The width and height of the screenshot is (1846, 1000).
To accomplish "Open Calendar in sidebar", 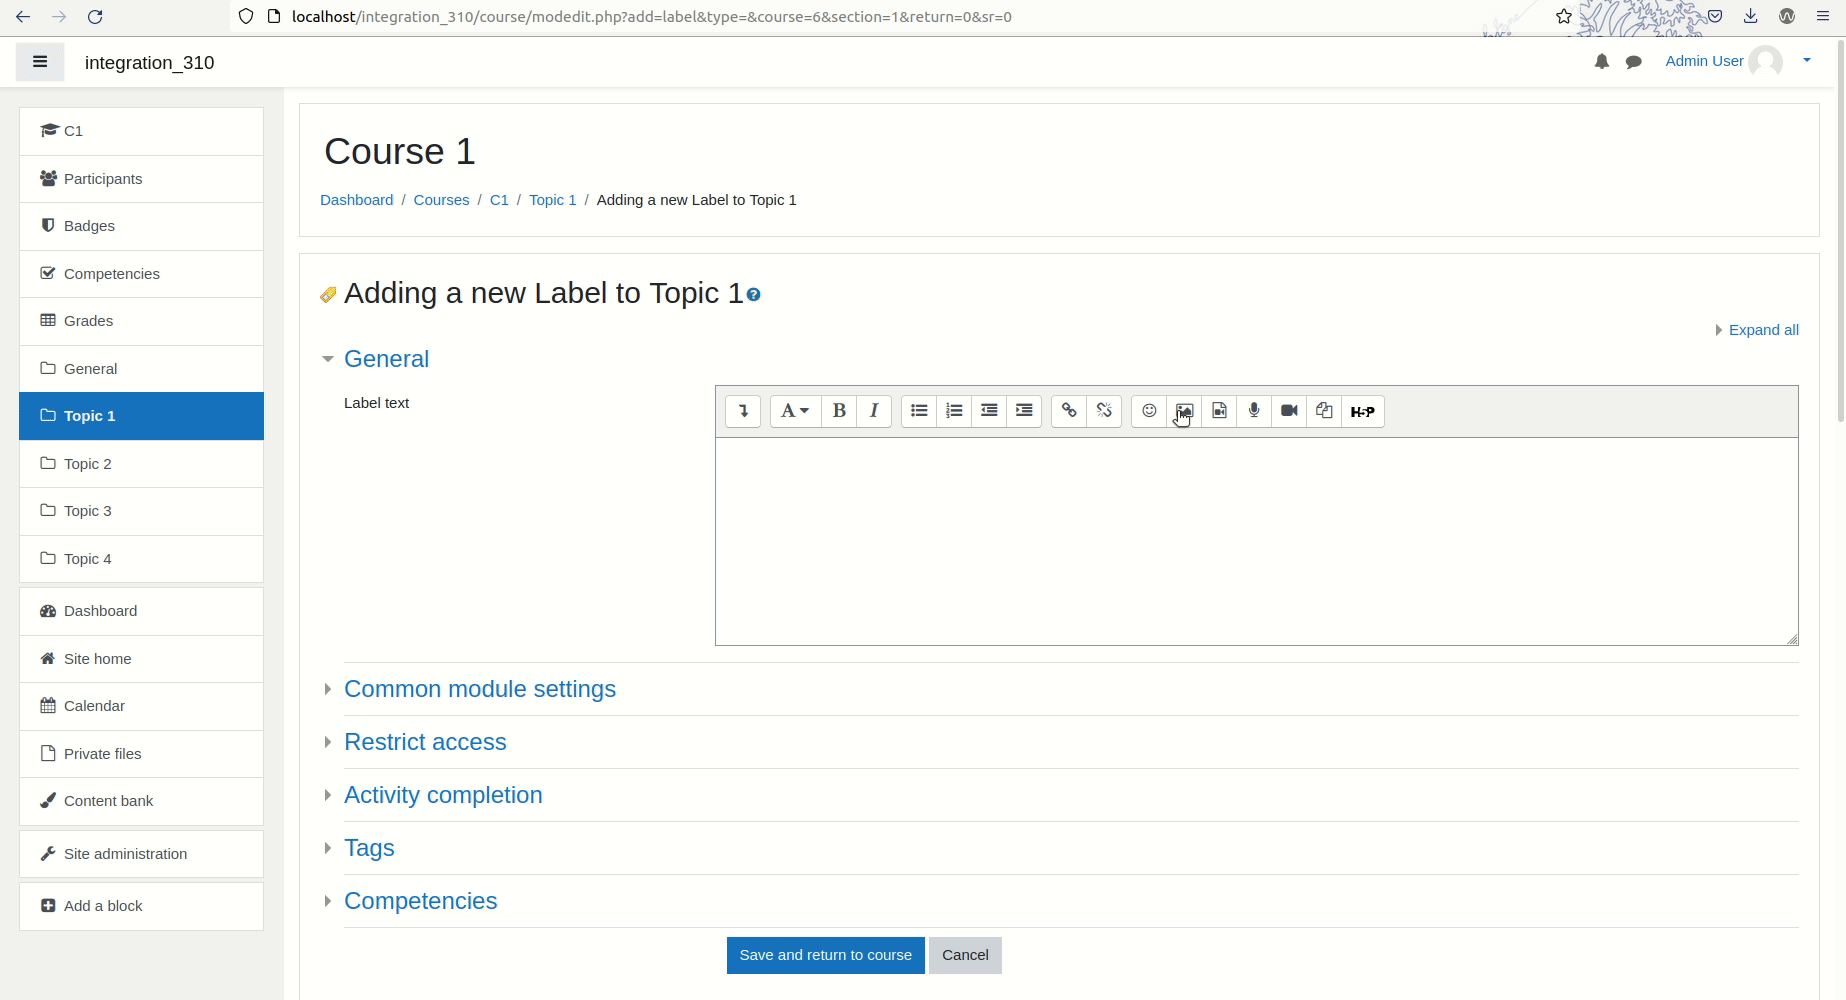I will 141,706.
